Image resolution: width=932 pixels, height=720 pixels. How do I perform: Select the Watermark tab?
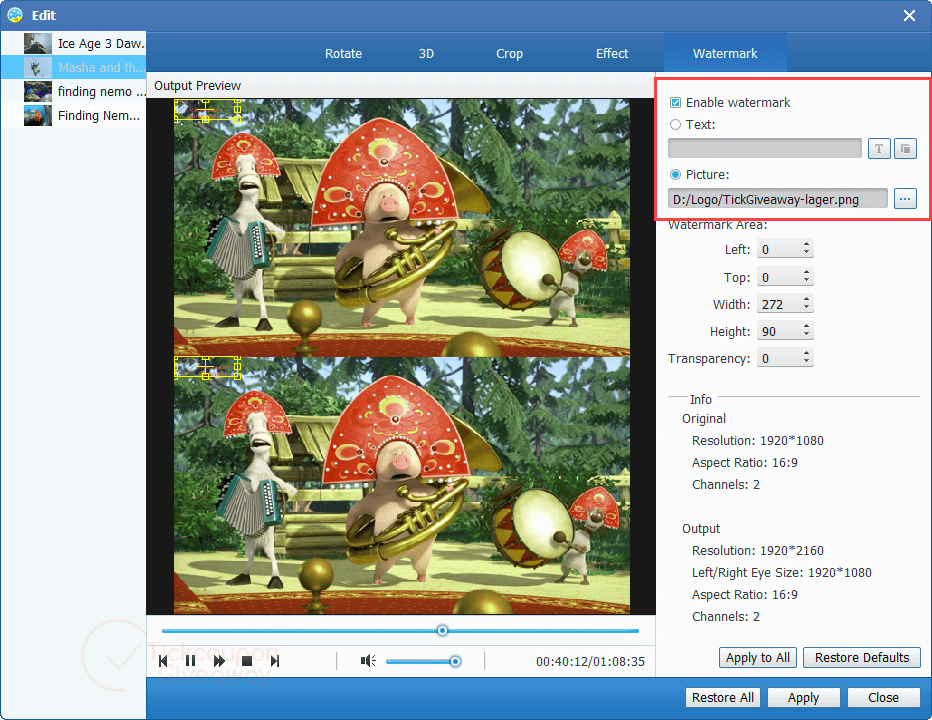[725, 54]
